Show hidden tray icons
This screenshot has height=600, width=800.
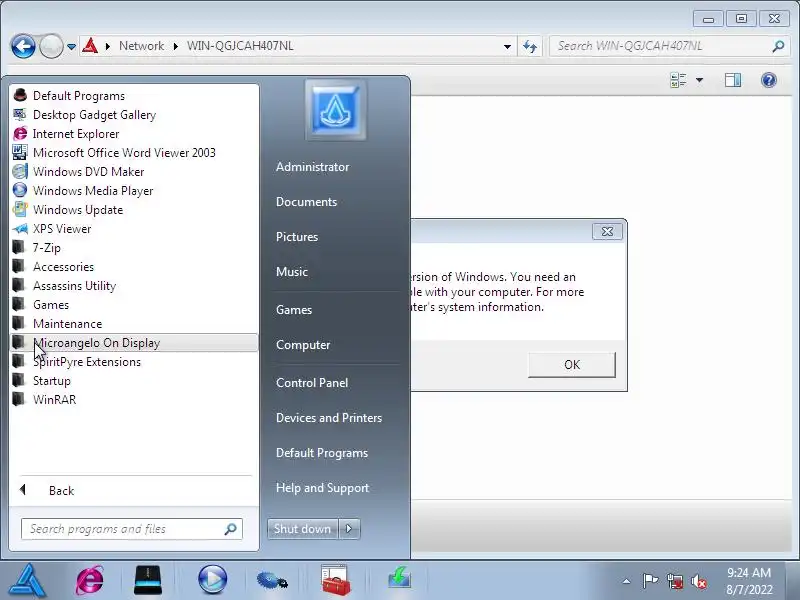626,581
